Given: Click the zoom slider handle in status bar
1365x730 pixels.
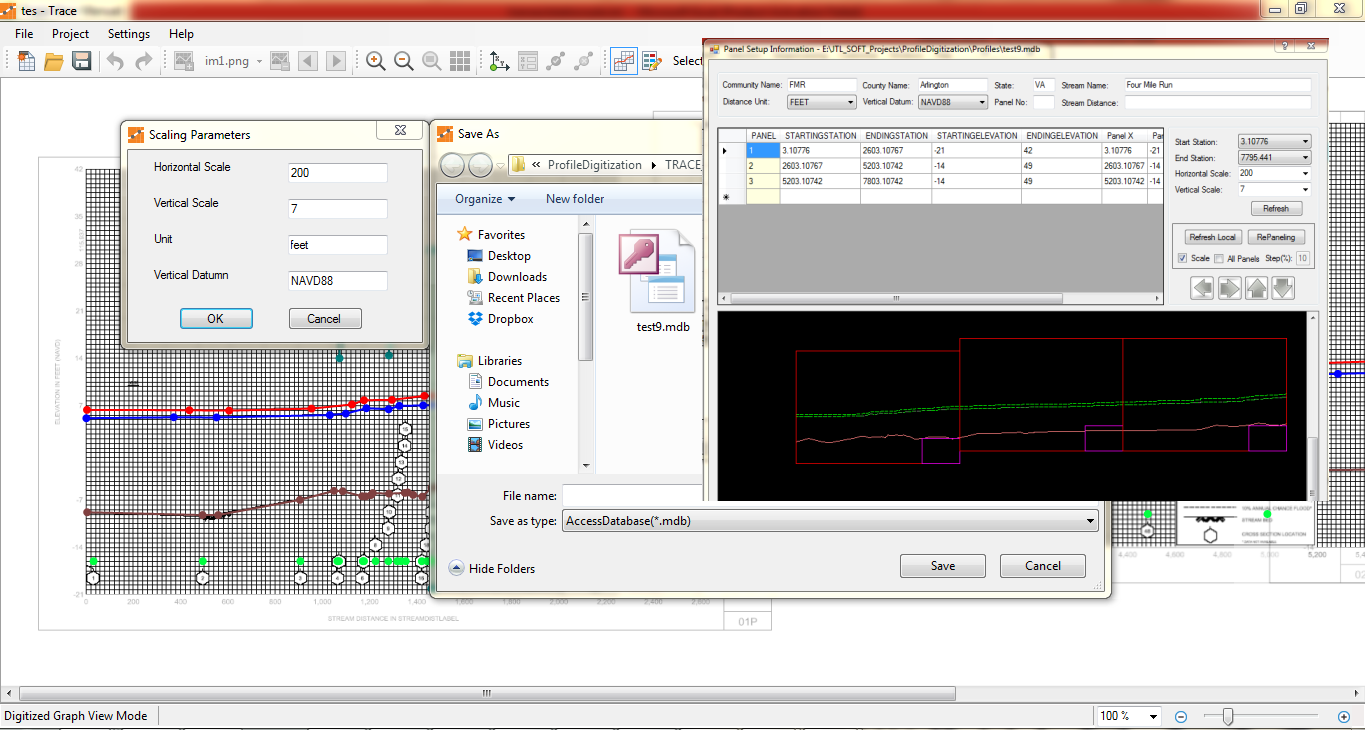Looking at the screenshot, I should 1228,716.
